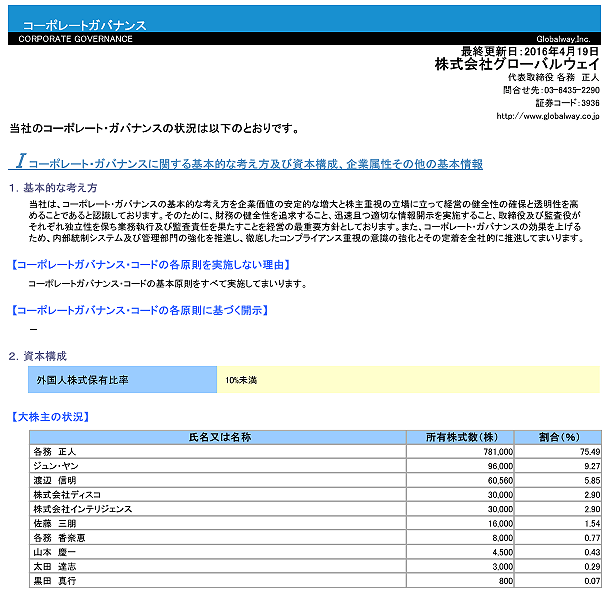Viewport: 608px width, 597px height.
Task: Click the share count 800
Action: [506, 581]
